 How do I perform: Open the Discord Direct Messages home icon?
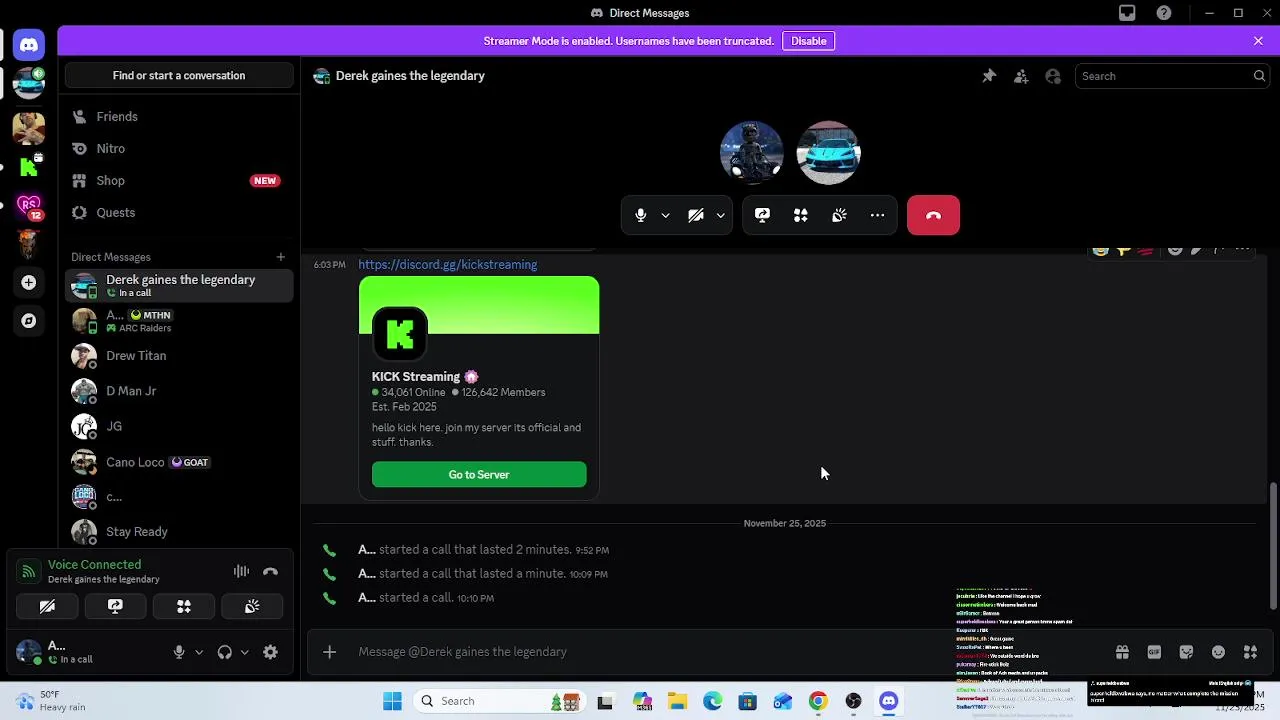(29, 45)
